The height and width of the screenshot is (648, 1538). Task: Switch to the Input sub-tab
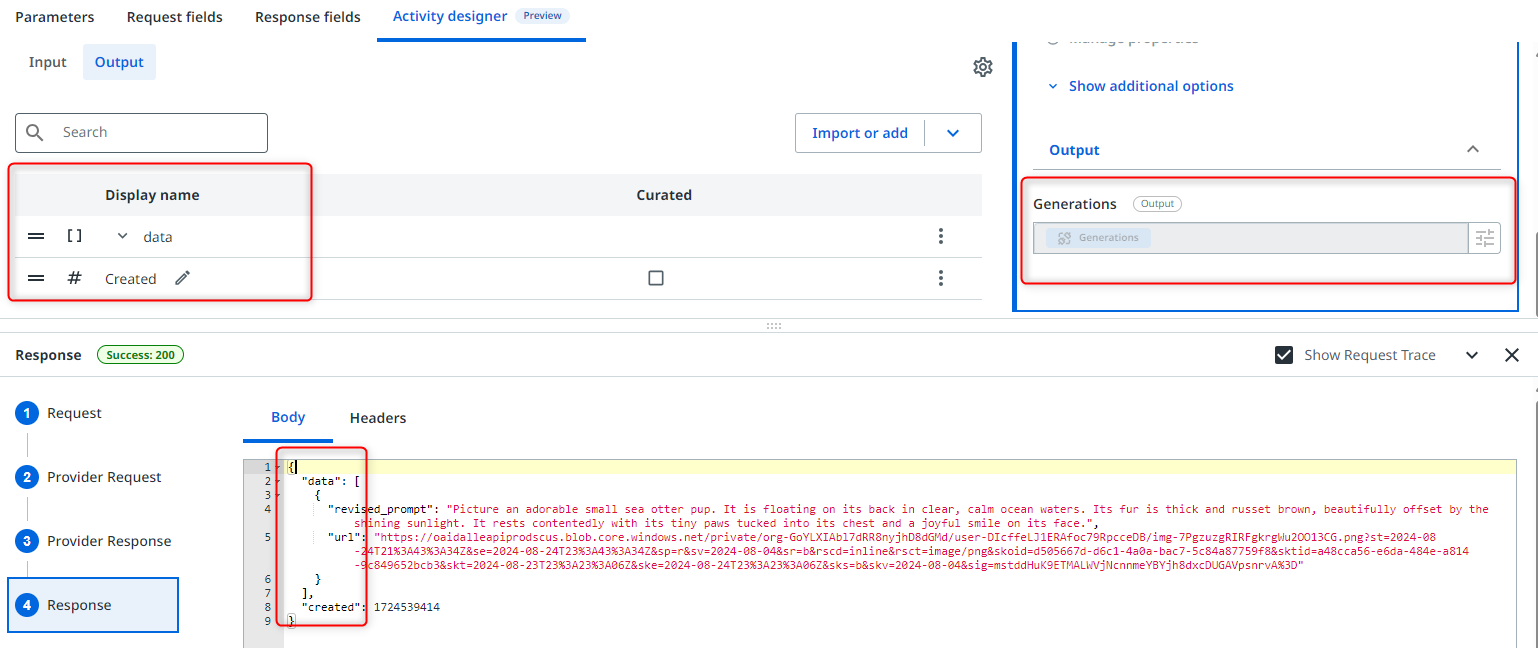coord(47,62)
